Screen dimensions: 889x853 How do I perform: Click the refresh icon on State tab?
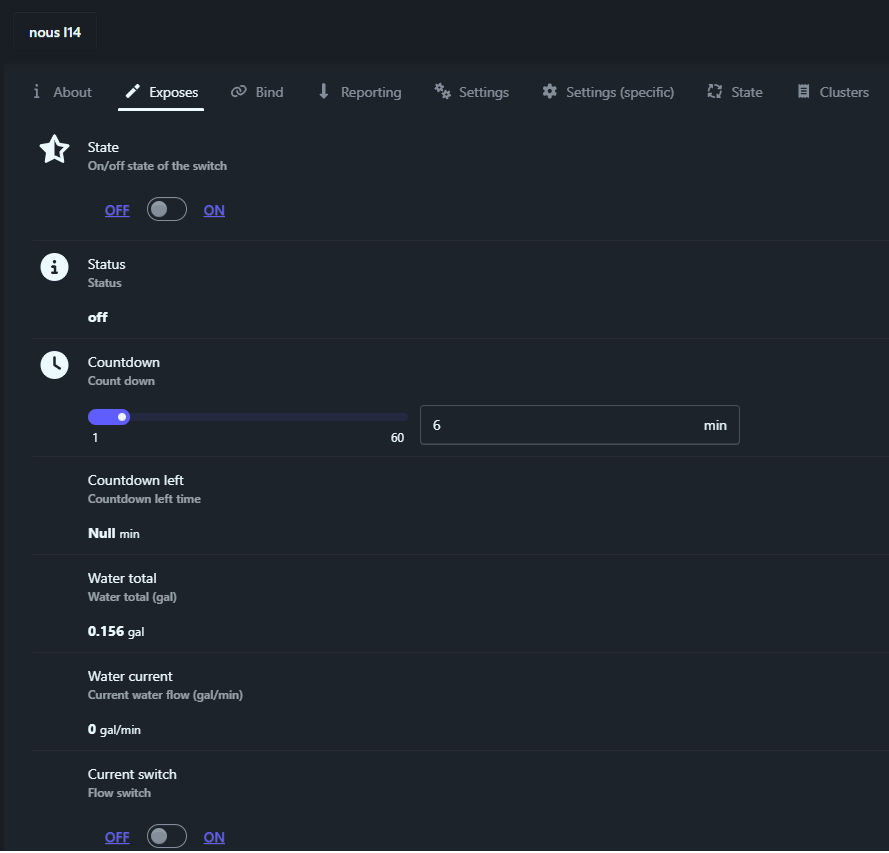[714, 92]
